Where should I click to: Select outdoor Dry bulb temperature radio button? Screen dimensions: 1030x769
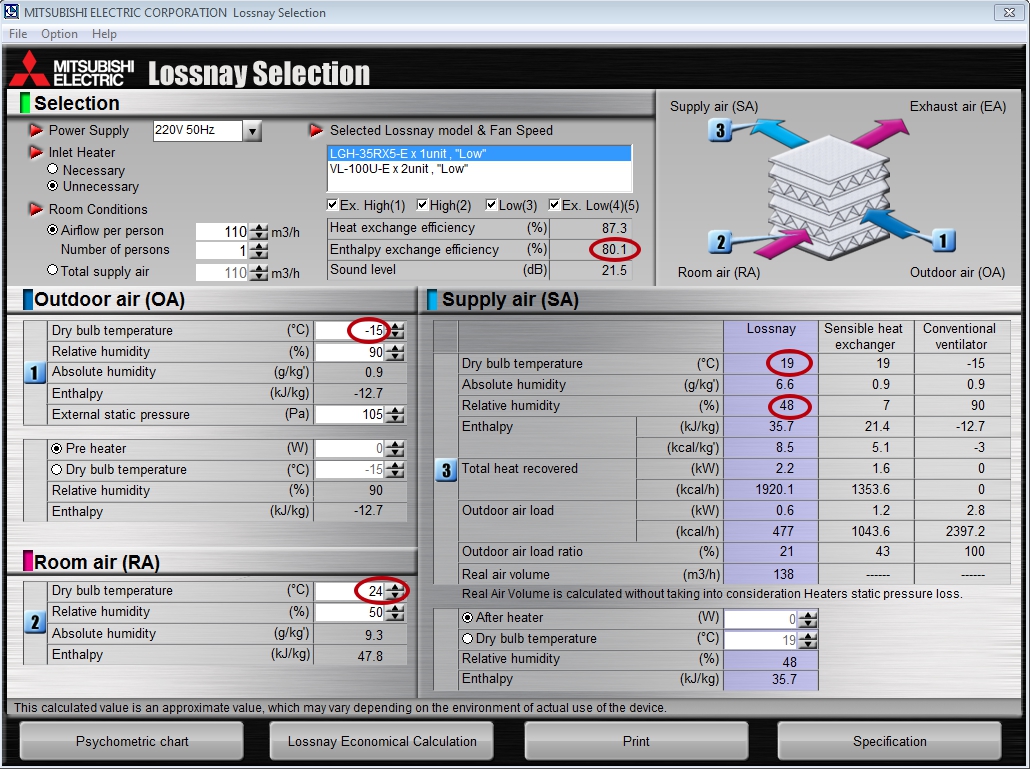click(56, 470)
